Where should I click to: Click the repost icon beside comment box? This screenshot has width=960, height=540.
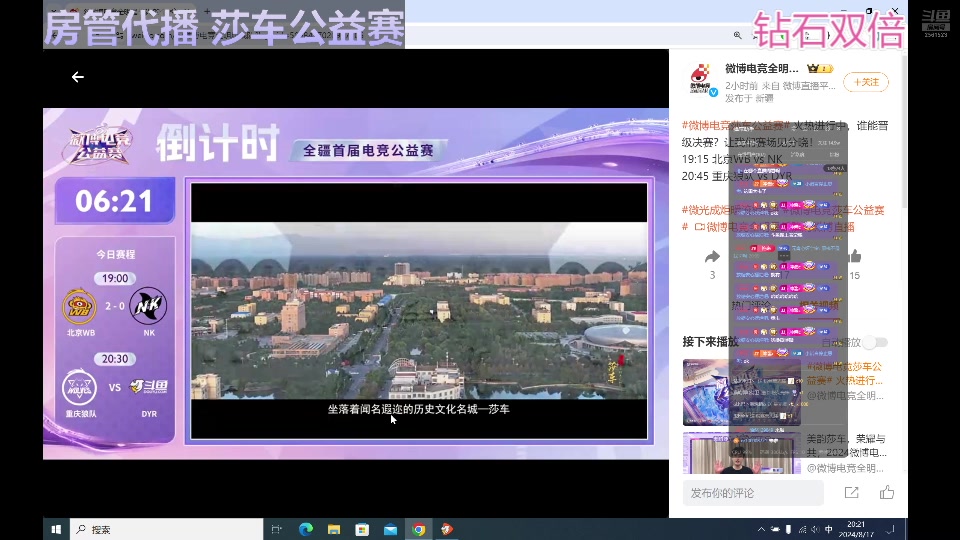(x=852, y=493)
